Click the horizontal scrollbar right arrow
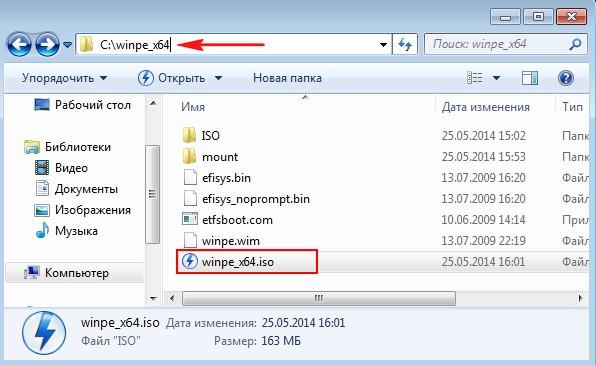 [580, 298]
